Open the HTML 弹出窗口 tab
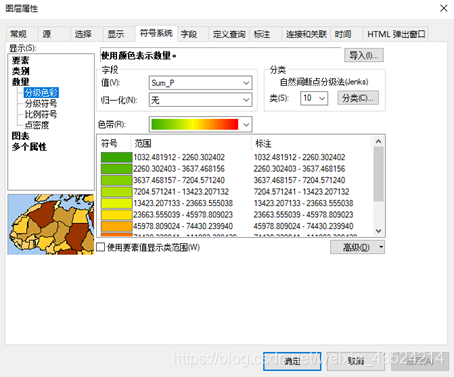This screenshot has width=454, height=377. tap(396, 34)
